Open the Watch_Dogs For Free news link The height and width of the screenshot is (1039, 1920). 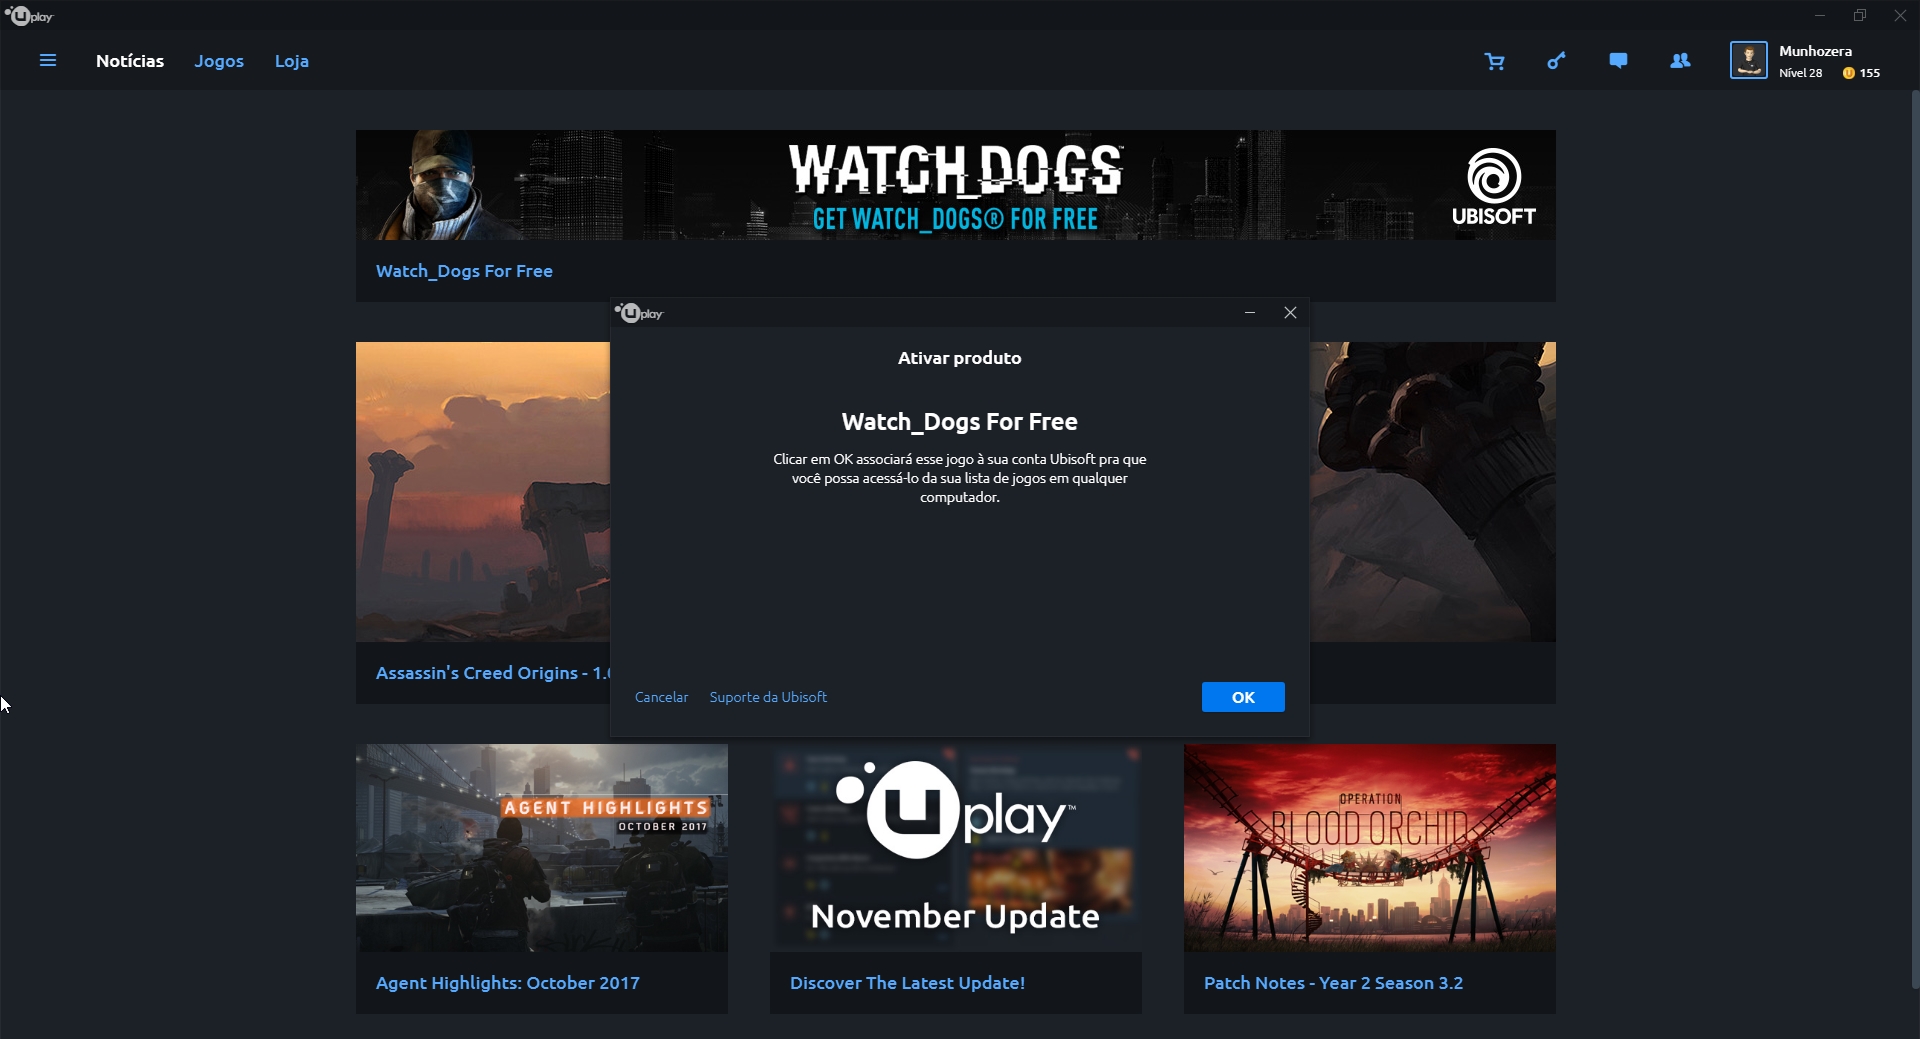tap(464, 271)
